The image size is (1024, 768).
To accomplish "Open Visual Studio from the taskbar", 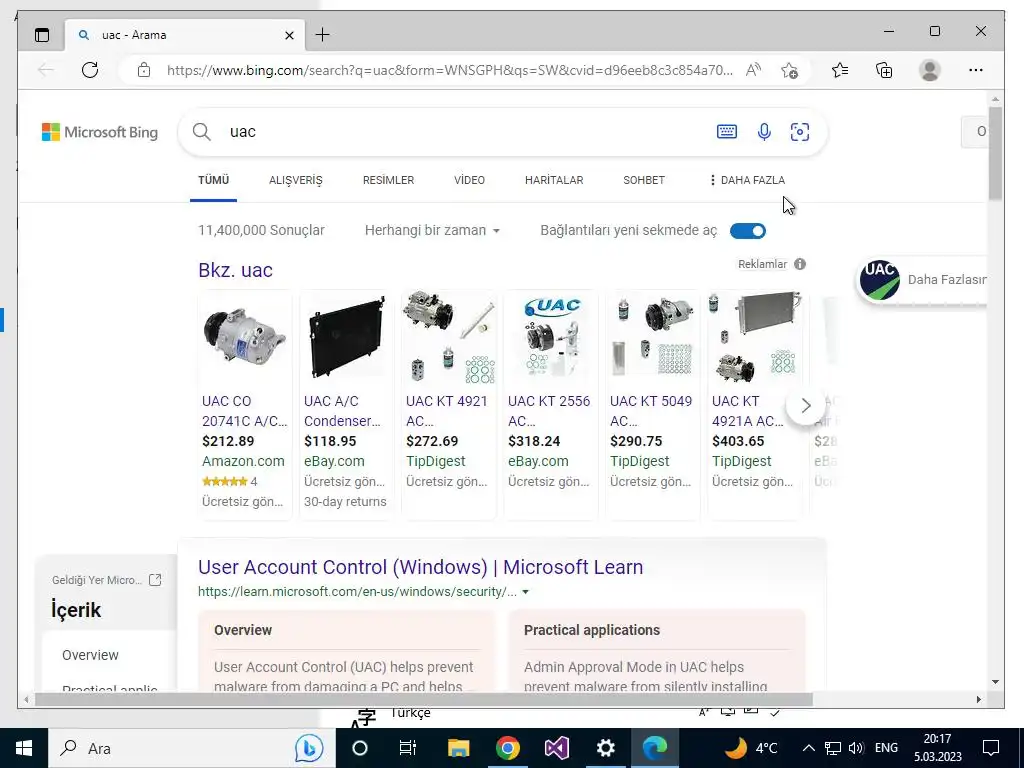I will coord(557,748).
